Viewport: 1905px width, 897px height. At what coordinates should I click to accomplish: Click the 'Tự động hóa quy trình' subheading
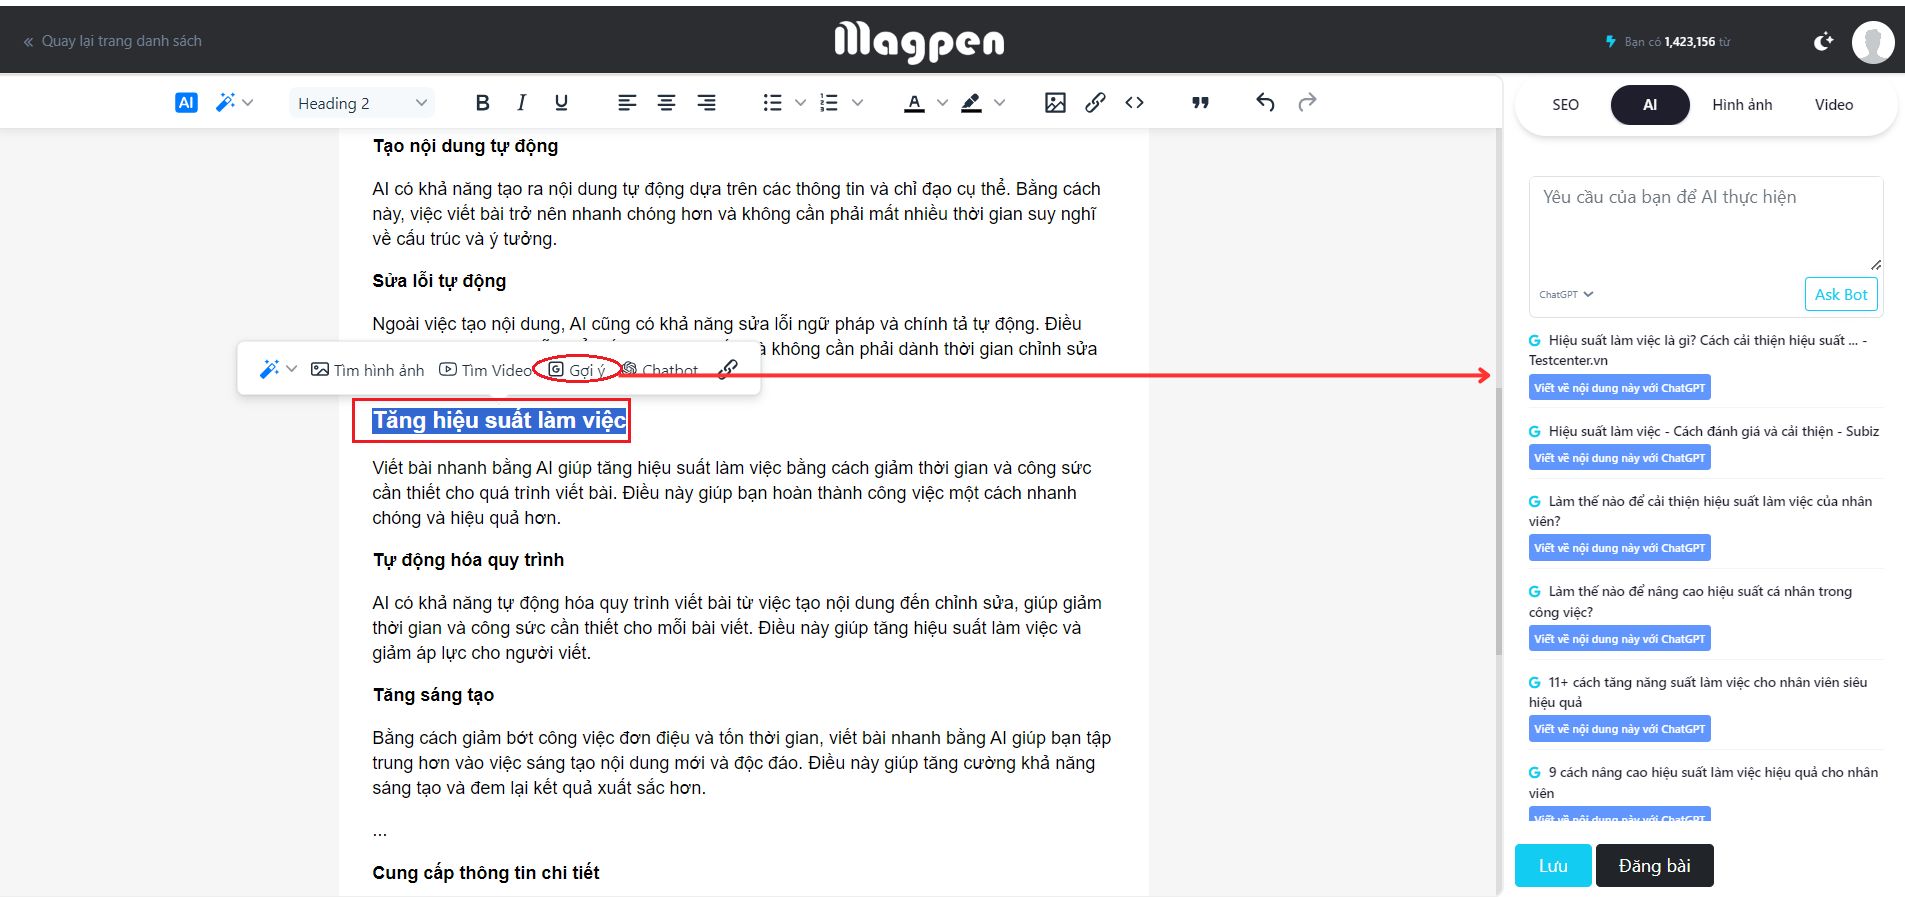click(x=468, y=560)
